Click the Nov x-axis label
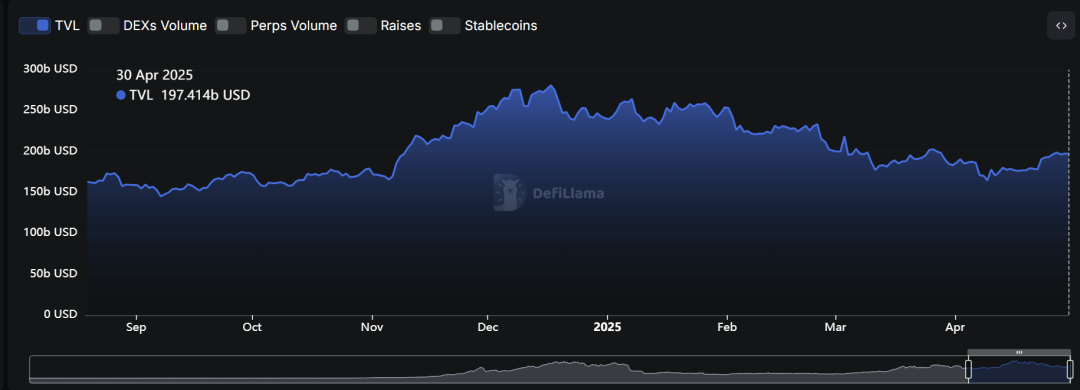Viewport: 1080px width, 390px height. pos(372,327)
